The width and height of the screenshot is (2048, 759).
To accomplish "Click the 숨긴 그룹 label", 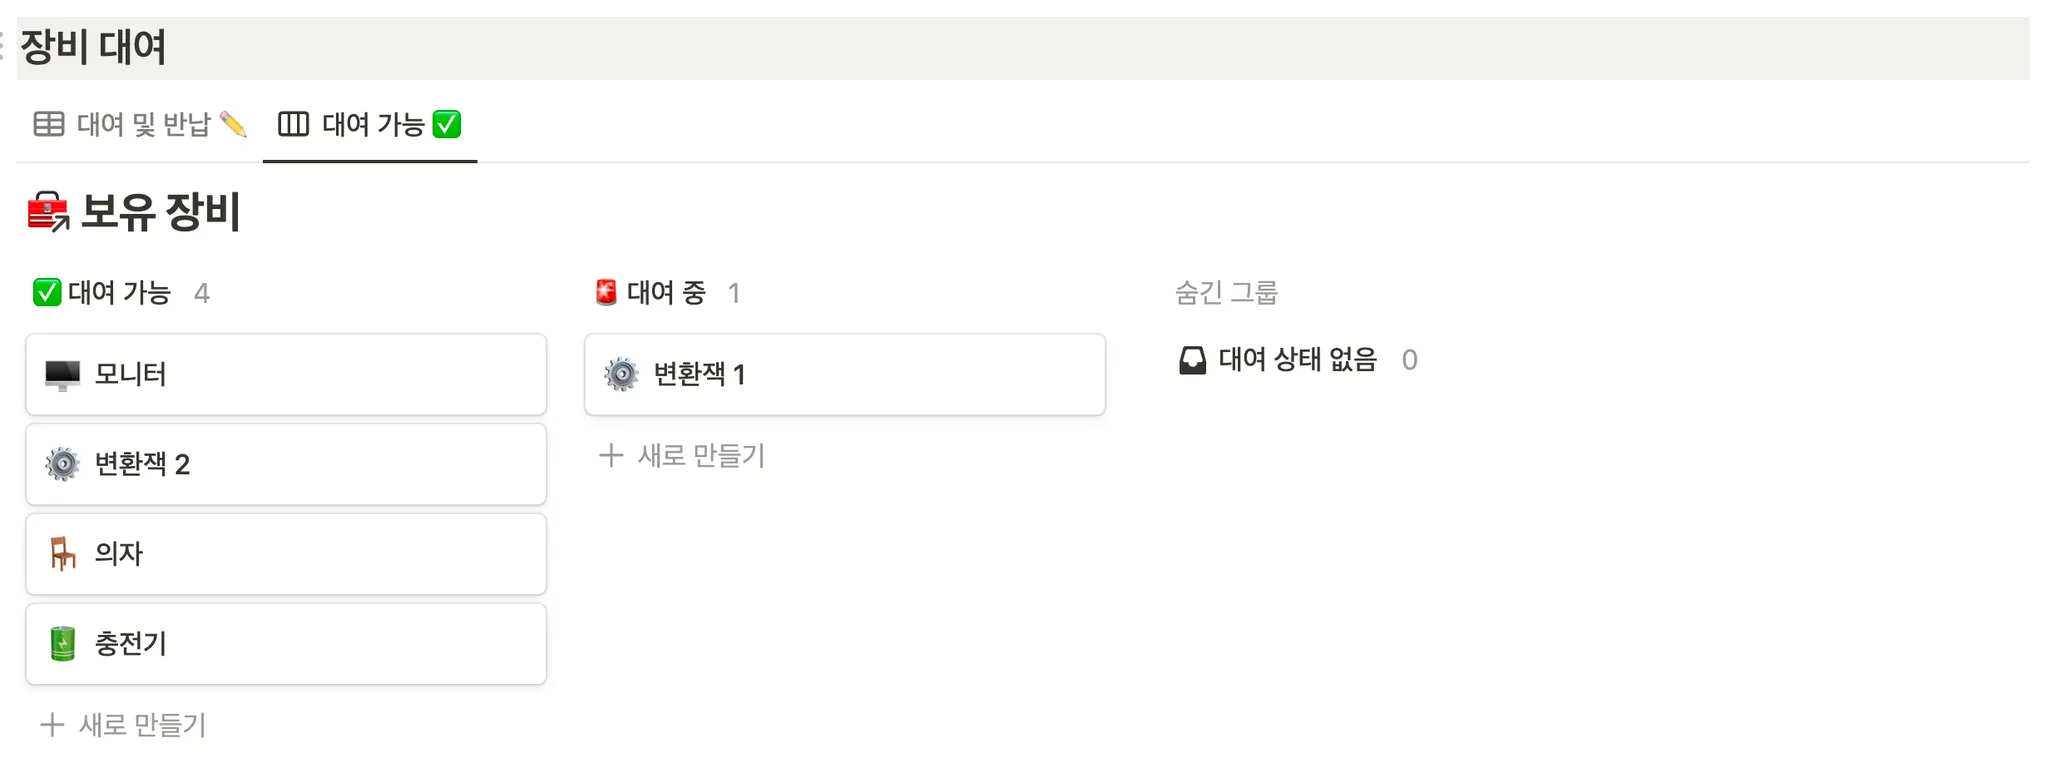I will pos(1226,293).
